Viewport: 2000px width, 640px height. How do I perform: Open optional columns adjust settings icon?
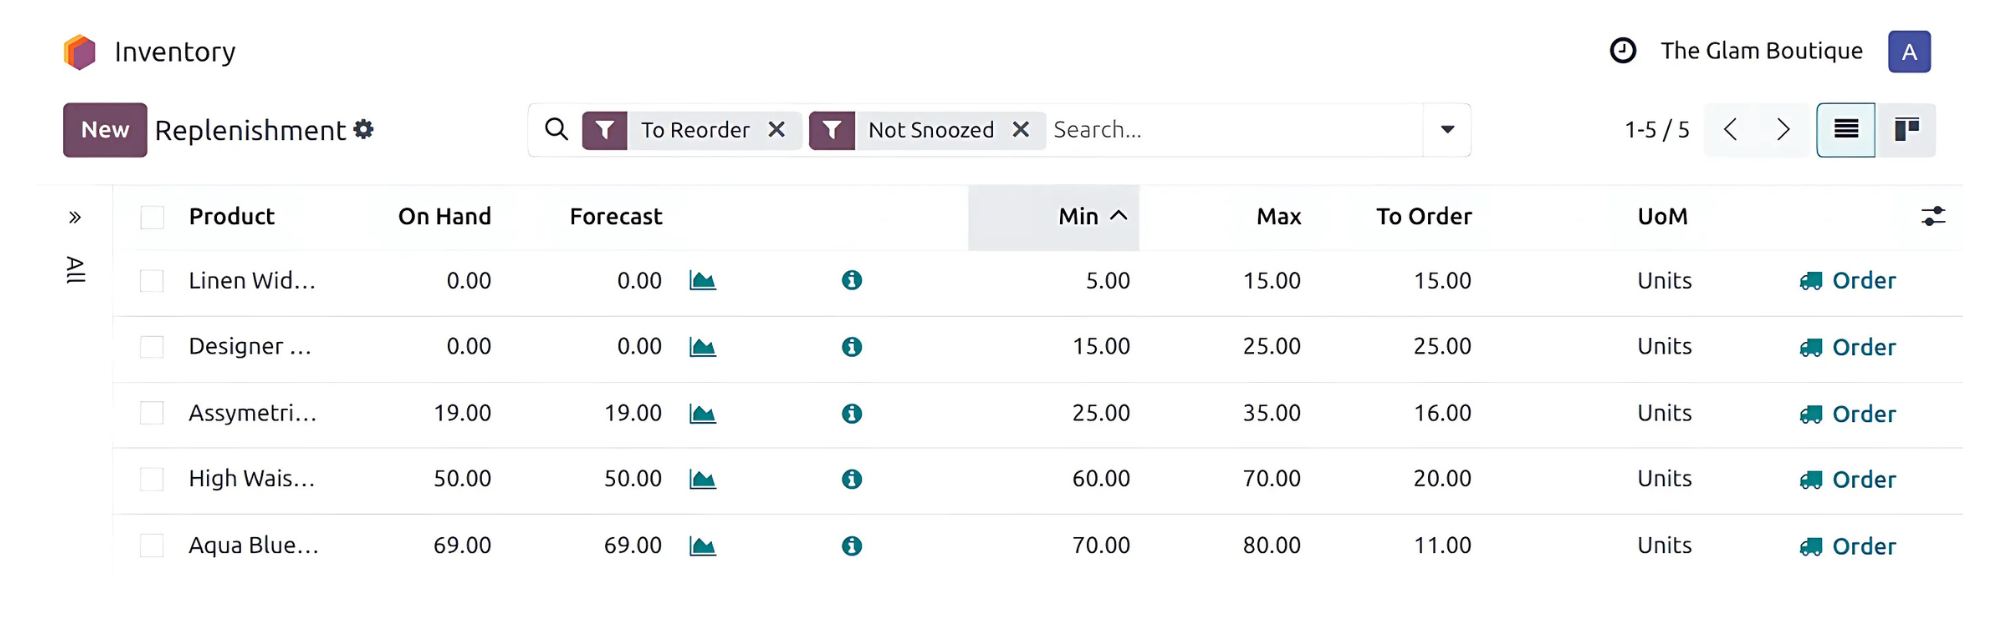pyautogui.click(x=1932, y=217)
